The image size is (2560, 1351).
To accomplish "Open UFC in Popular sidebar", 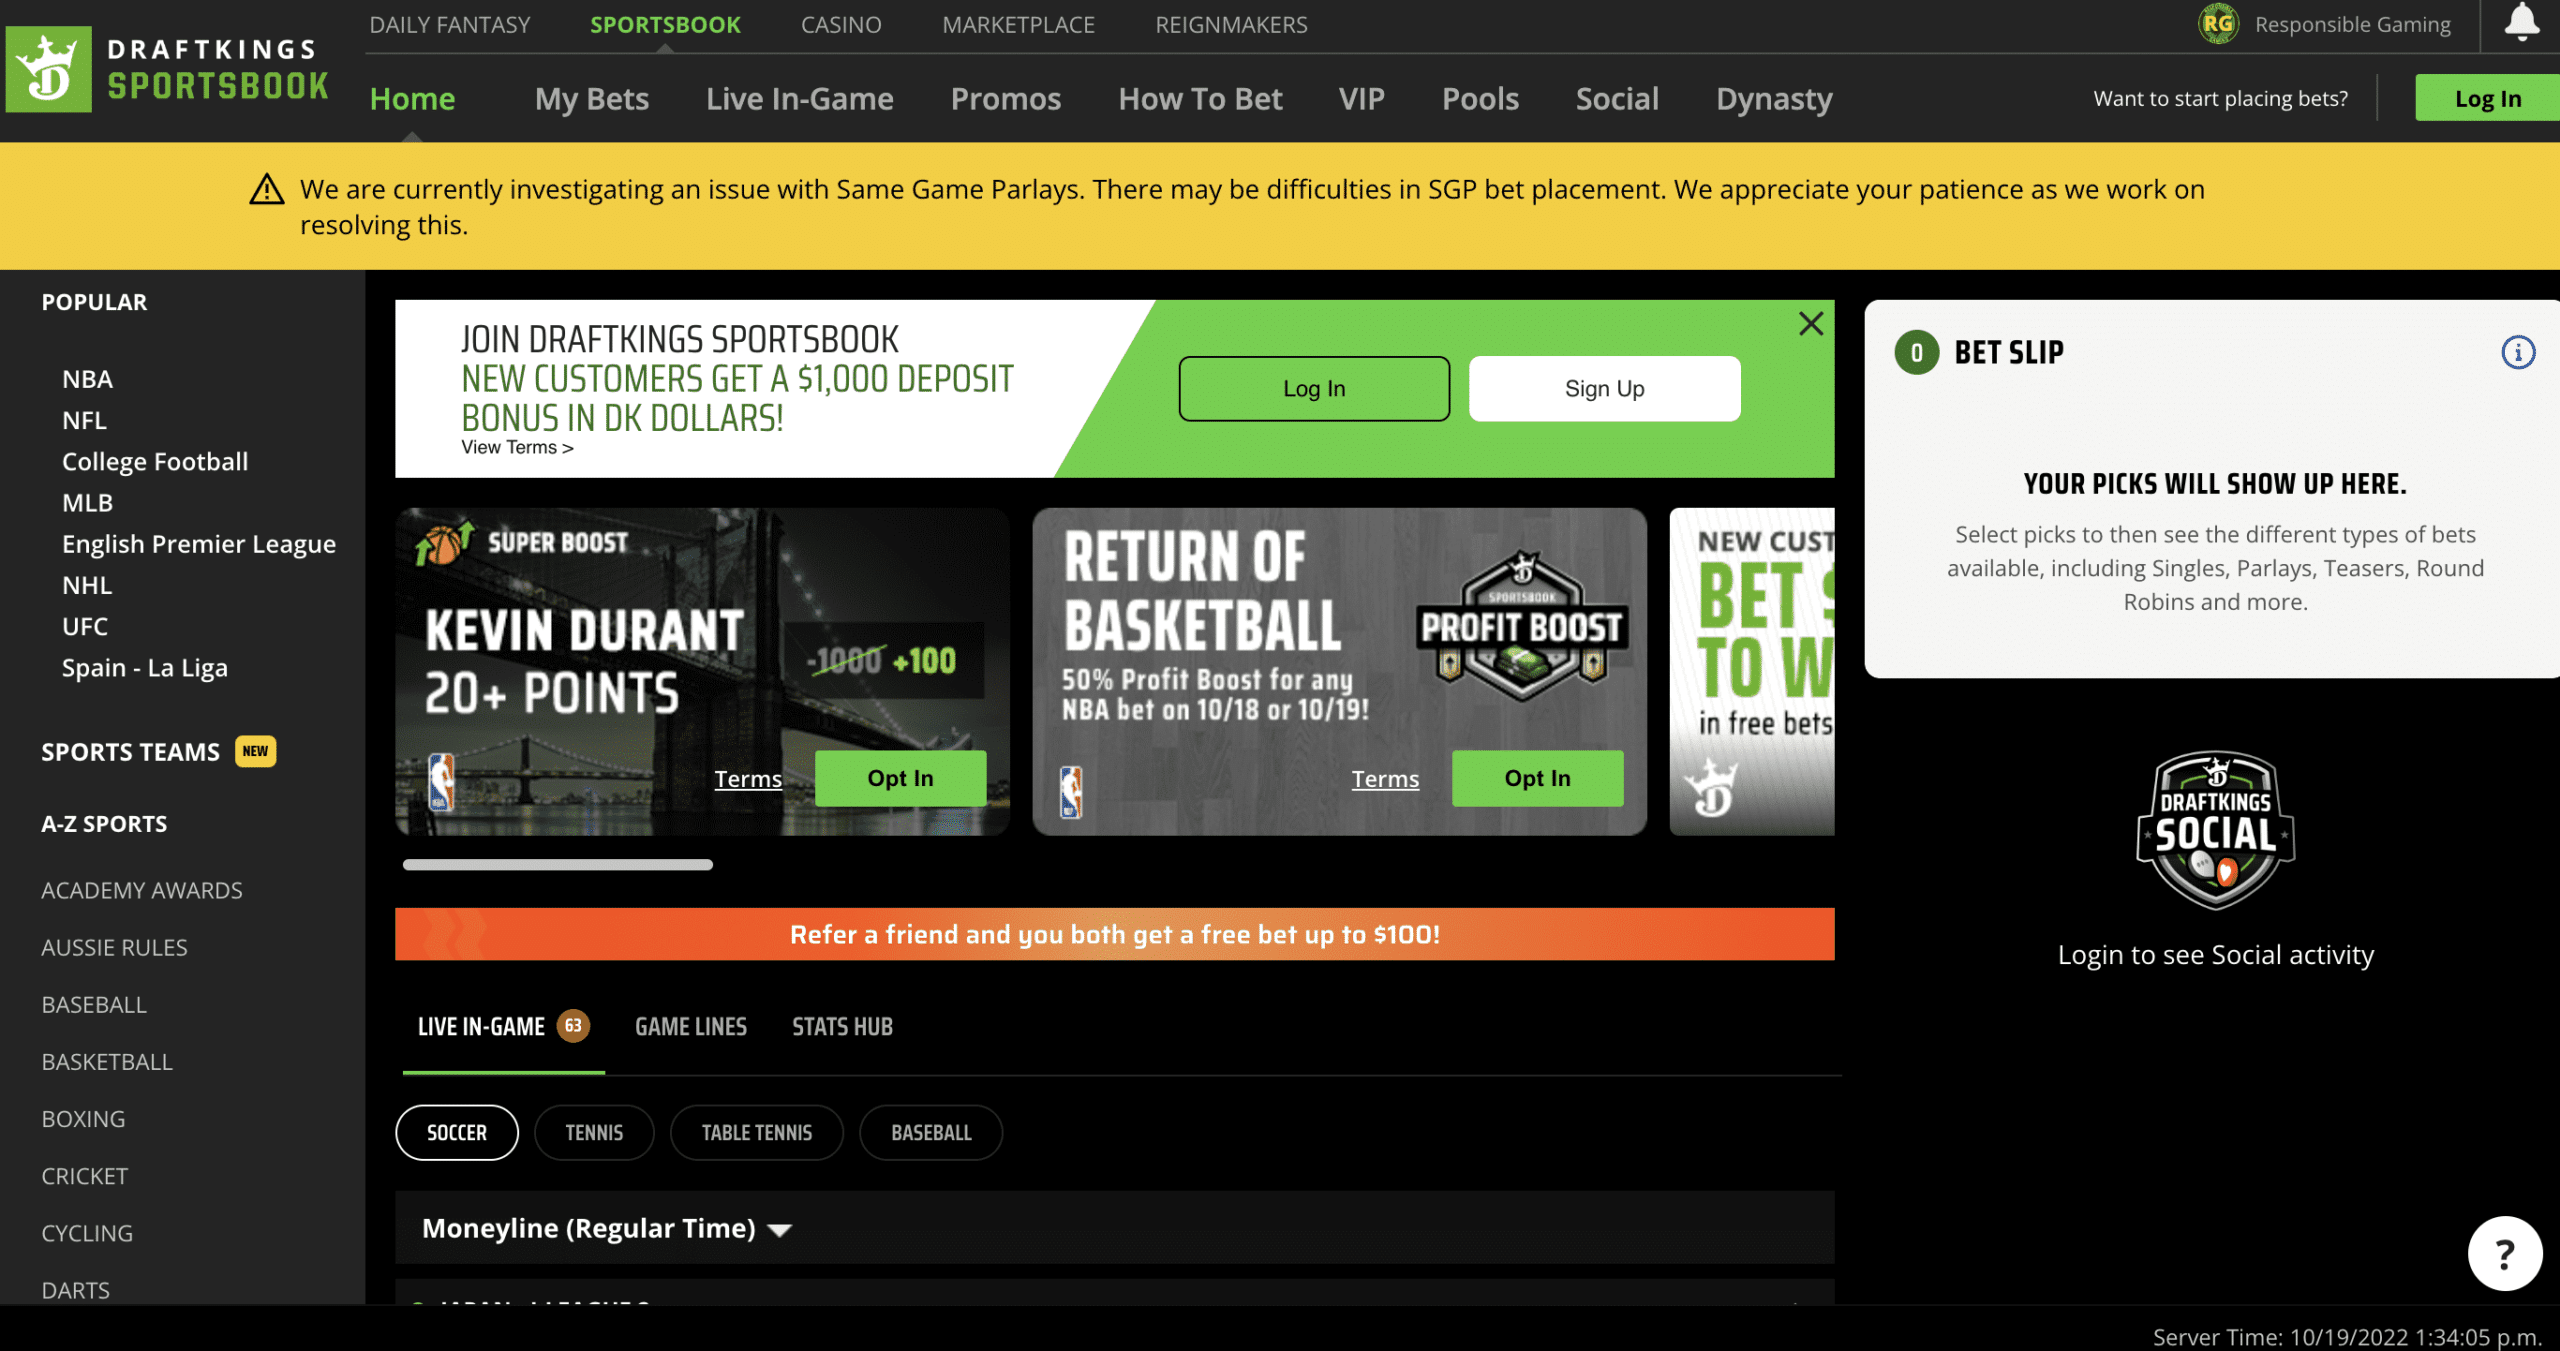I will coord(85,626).
